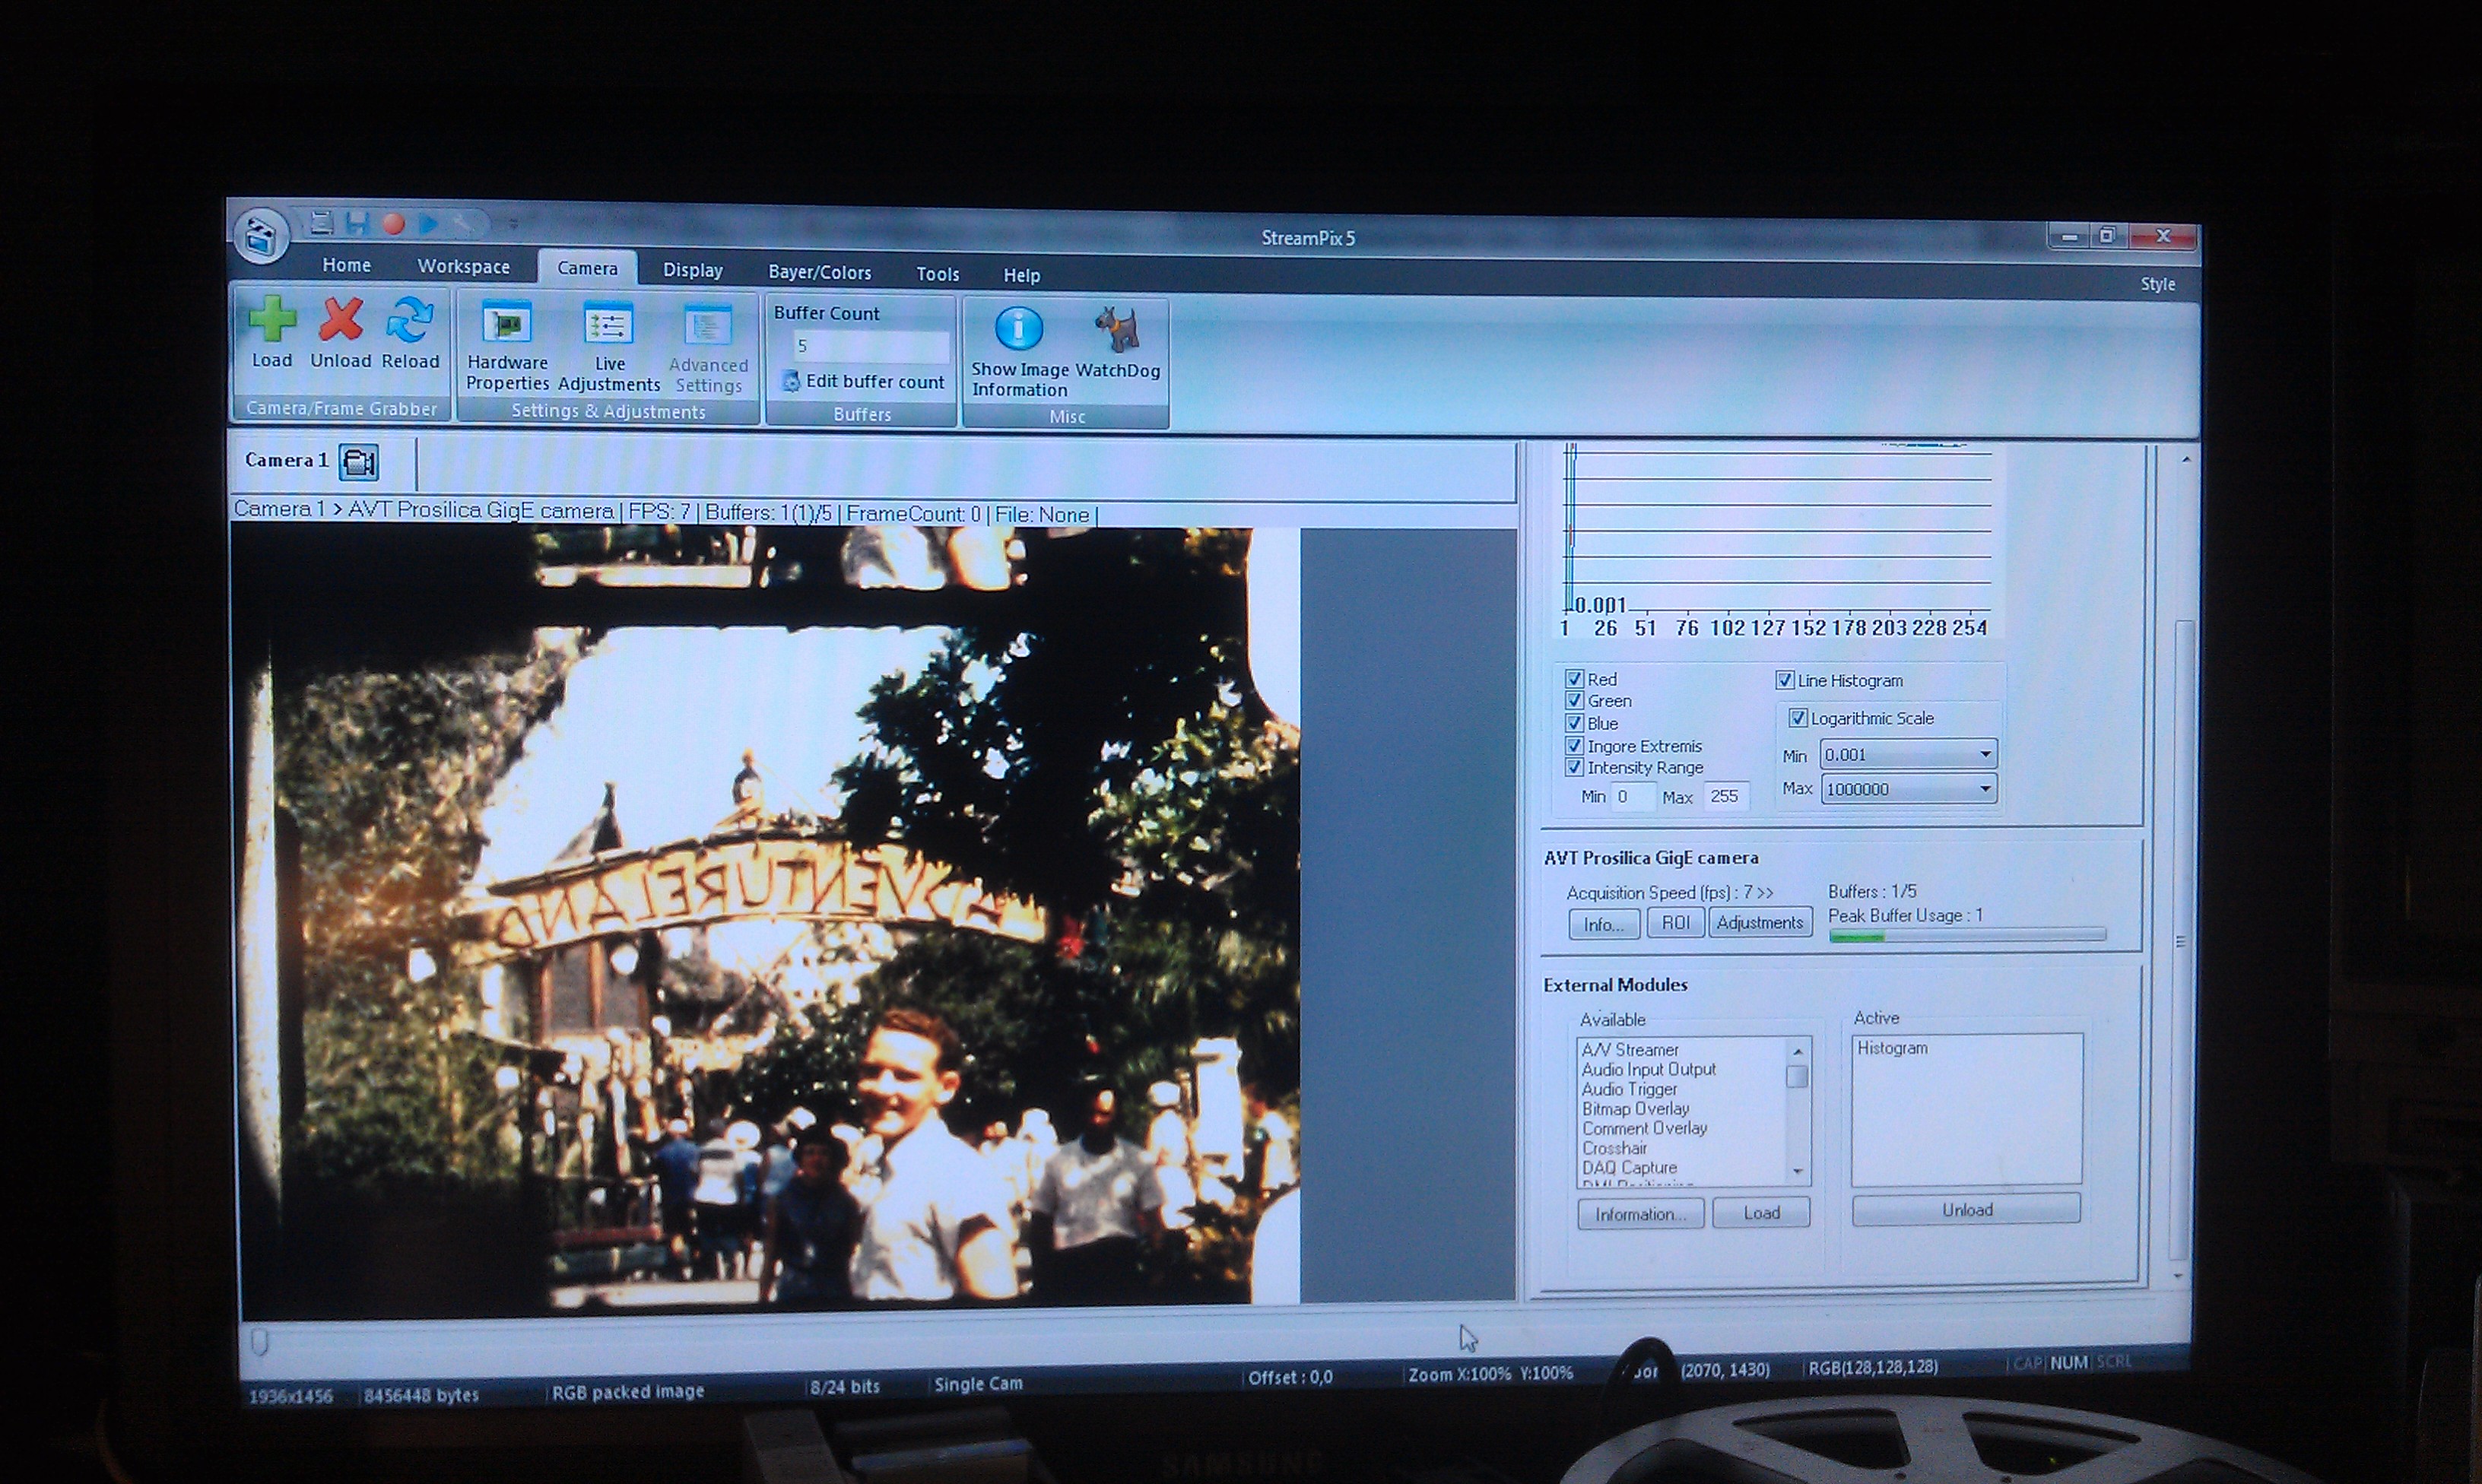This screenshot has width=2482, height=1484.
Task: Open the WatchDog tool
Action: (1117, 330)
